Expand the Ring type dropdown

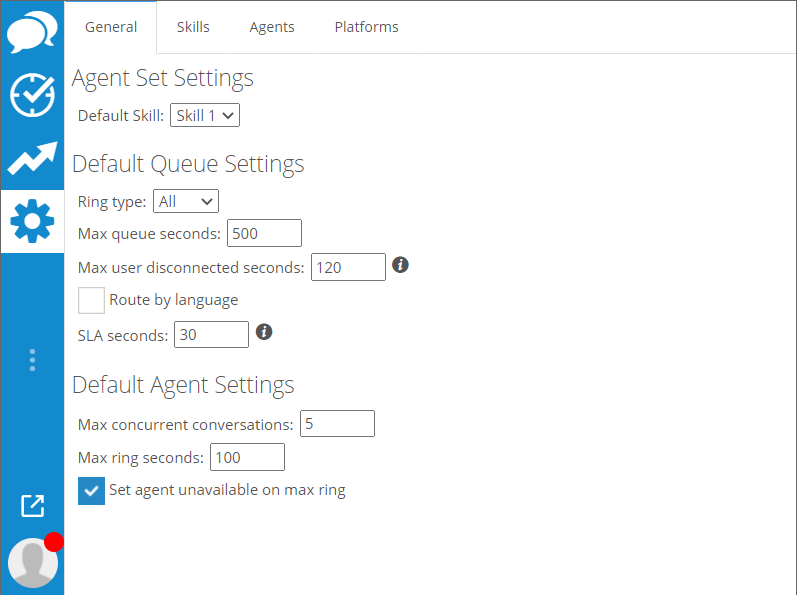pos(186,202)
